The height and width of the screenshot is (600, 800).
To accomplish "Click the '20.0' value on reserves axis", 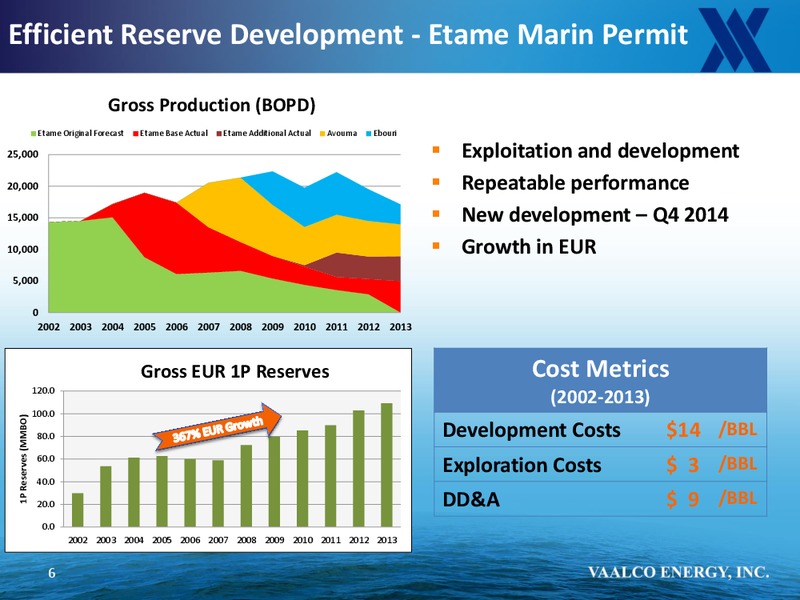I will pyautogui.click(x=46, y=504).
